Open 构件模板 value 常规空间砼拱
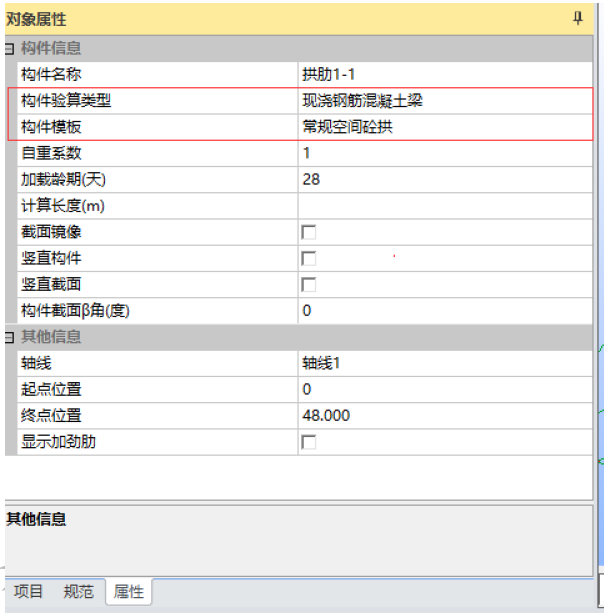Screen dimensions: 604x614 [445, 127]
